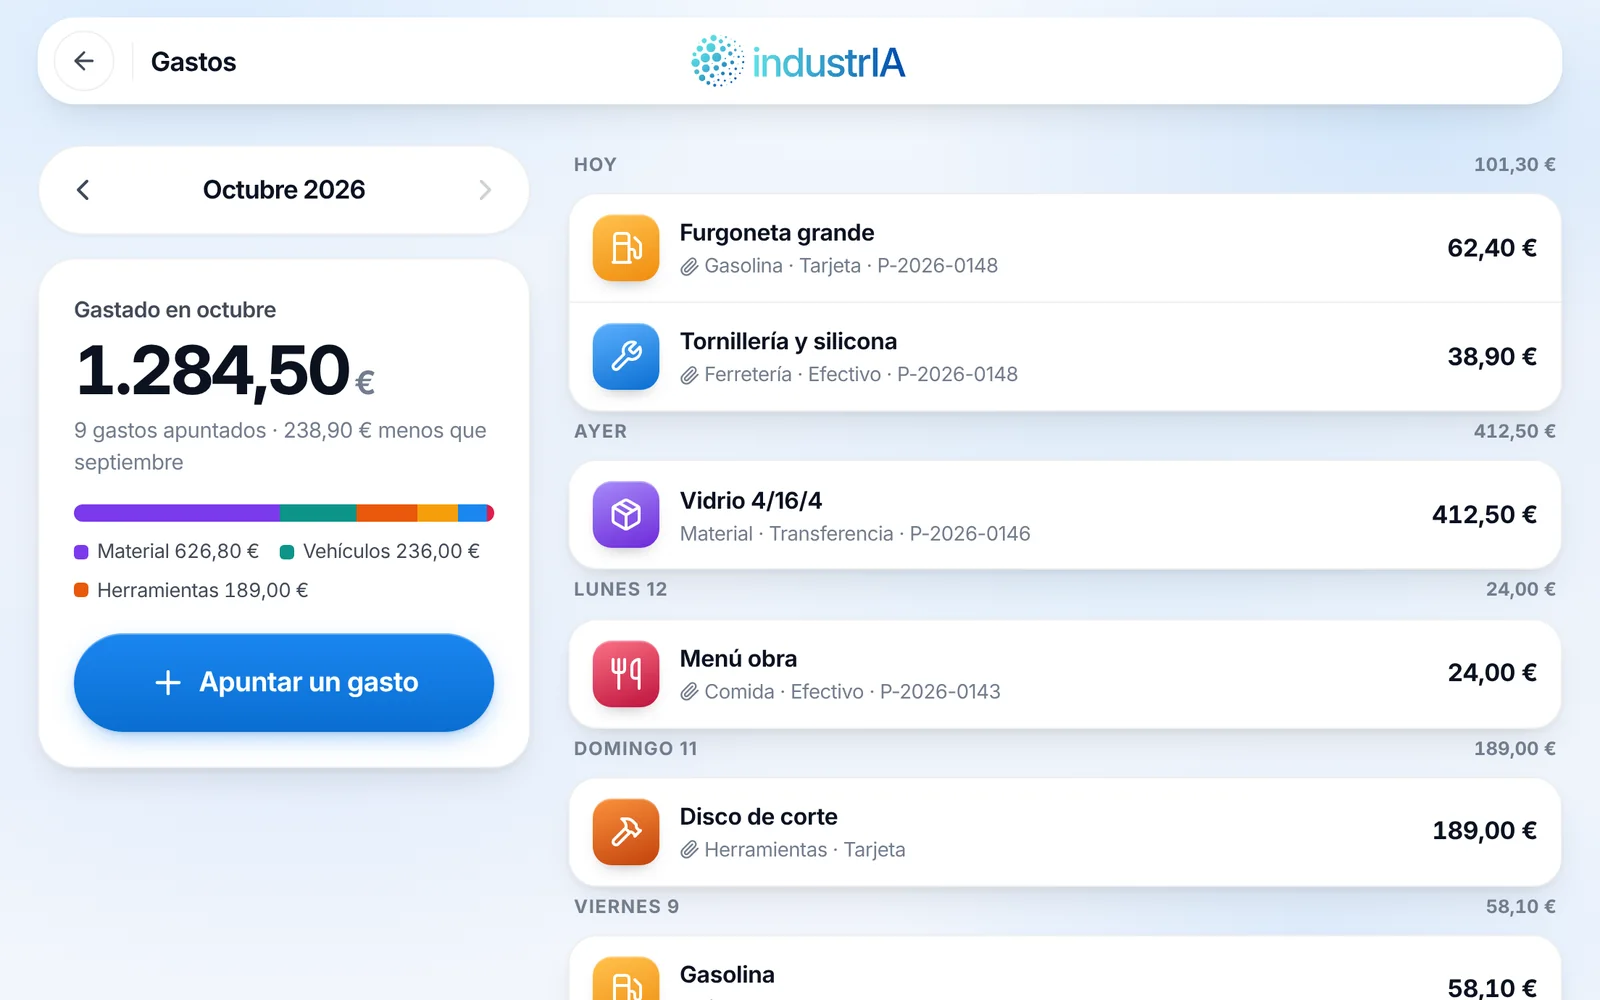1600x1000 pixels.
Task: Select the Herramientas 189,00 € legend entry
Action: 191,591
